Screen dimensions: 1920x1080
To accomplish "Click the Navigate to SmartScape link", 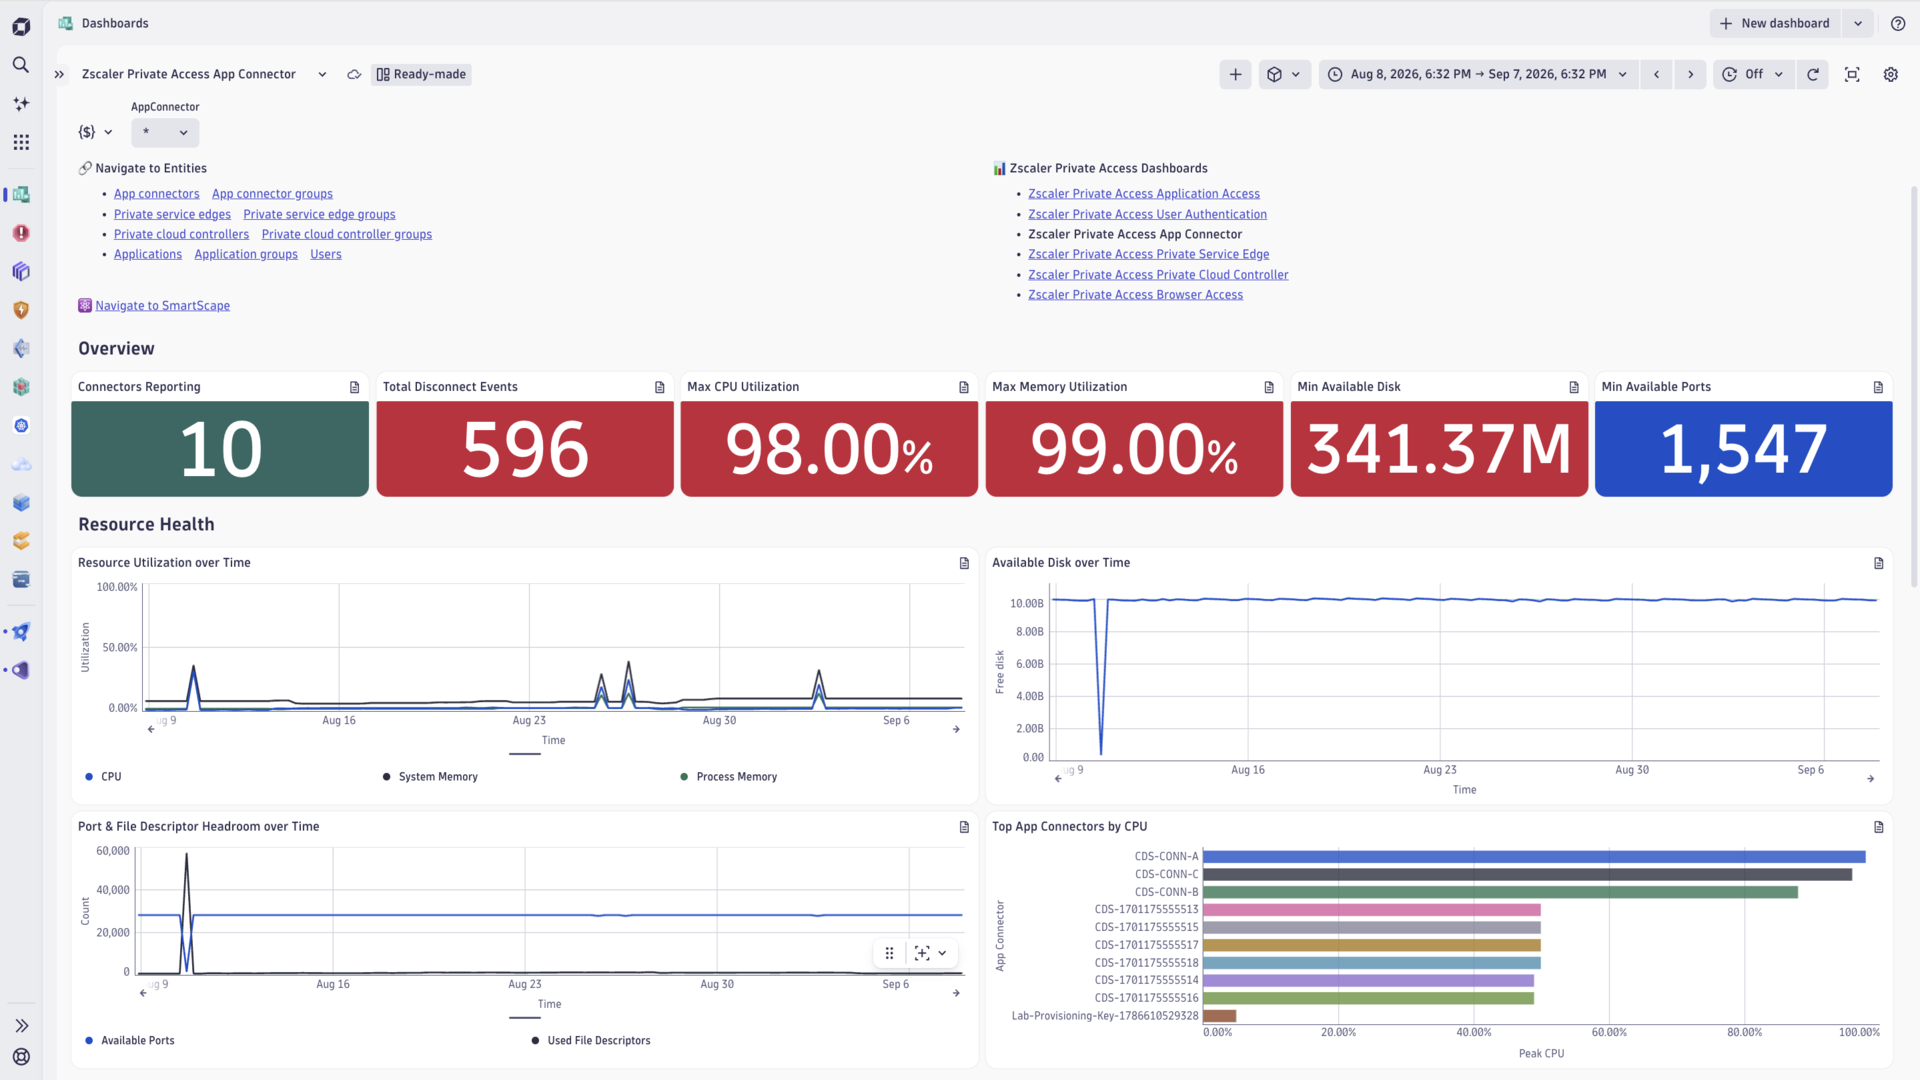I will coord(162,306).
